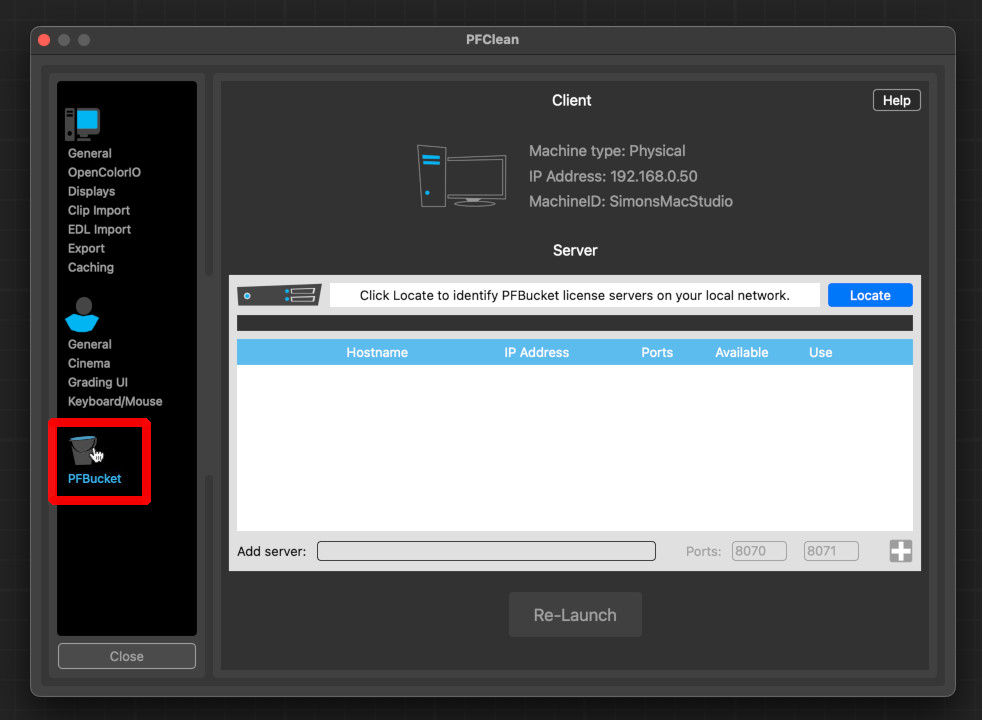Open EDL Import preferences

click(100, 229)
